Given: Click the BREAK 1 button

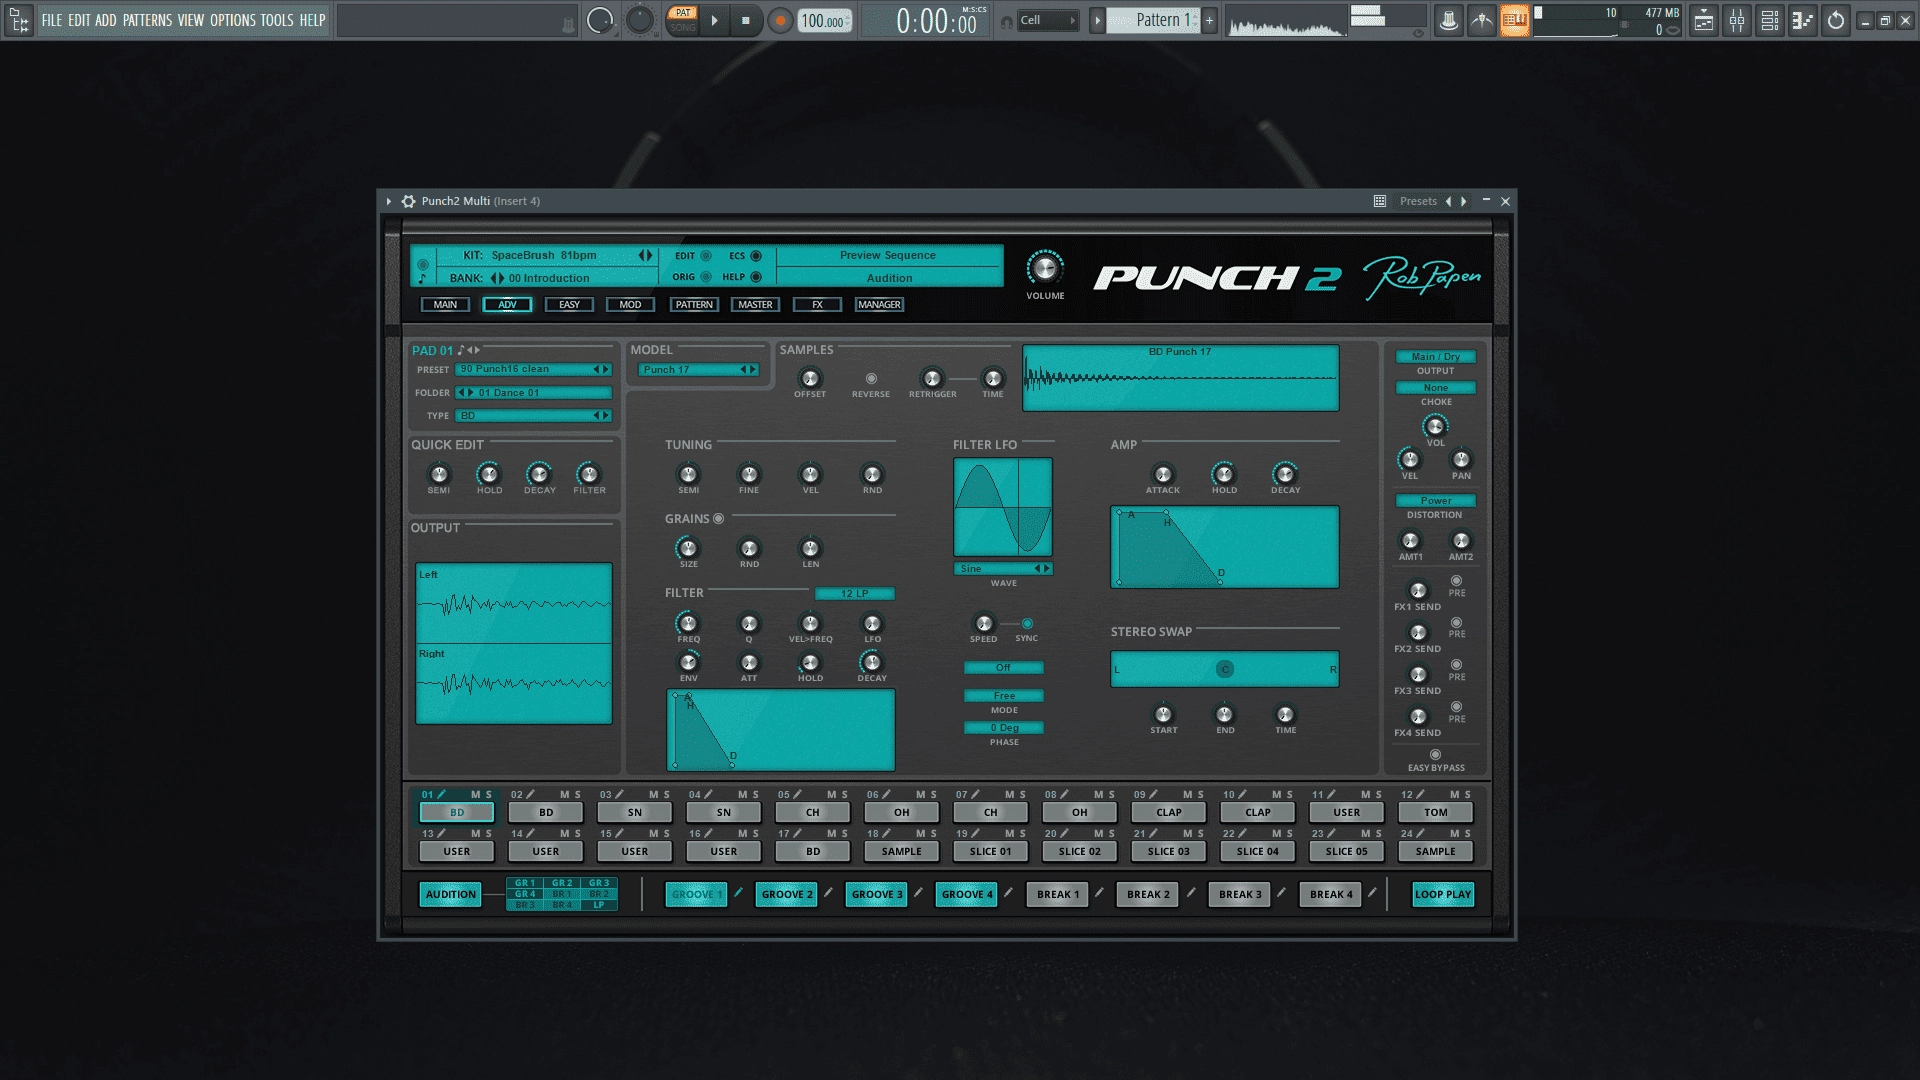Looking at the screenshot, I should [1058, 895].
